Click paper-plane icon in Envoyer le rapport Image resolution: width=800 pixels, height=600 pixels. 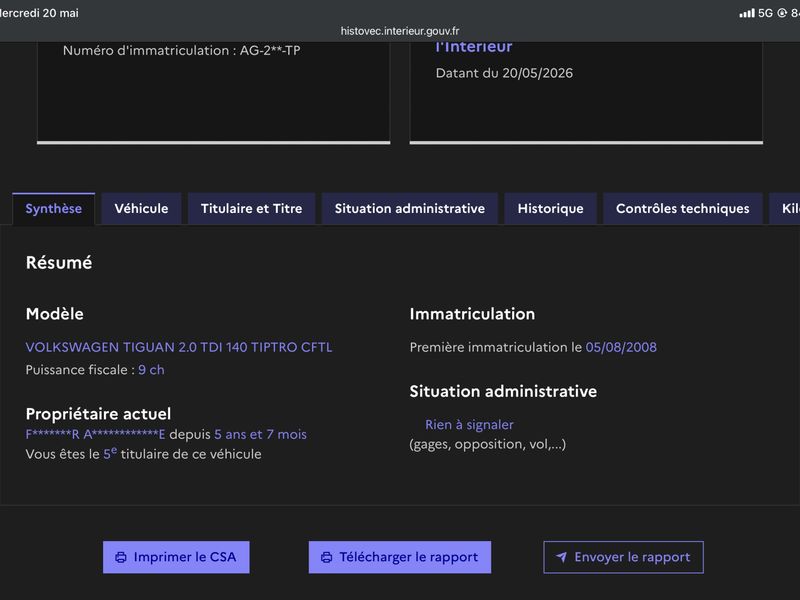pos(561,557)
